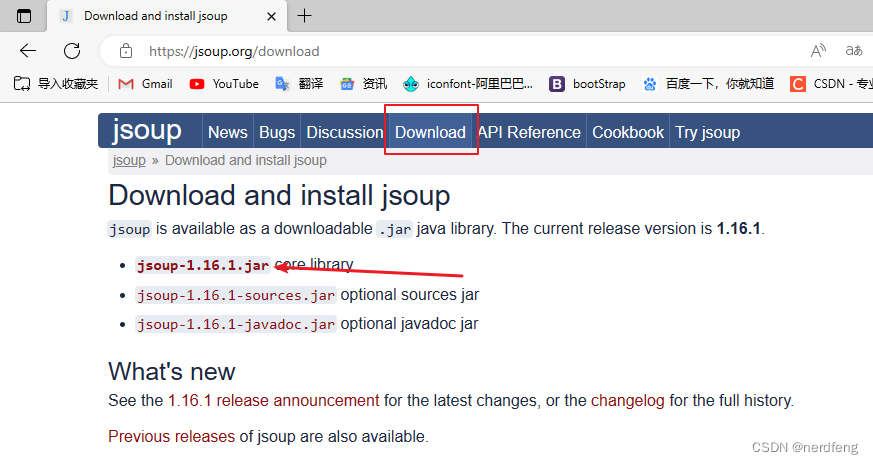Download jsoup-1.16.1-javadoc.jar
This screenshot has height=464, width=873.
236,324
